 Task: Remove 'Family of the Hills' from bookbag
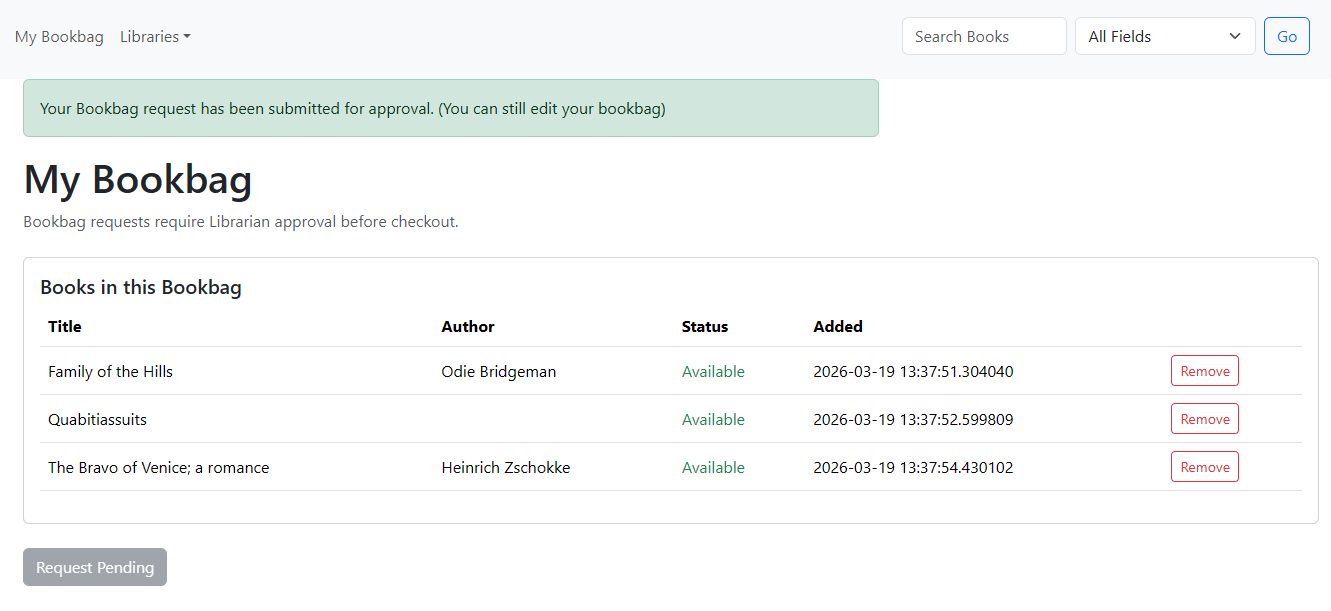click(1204, 370)
